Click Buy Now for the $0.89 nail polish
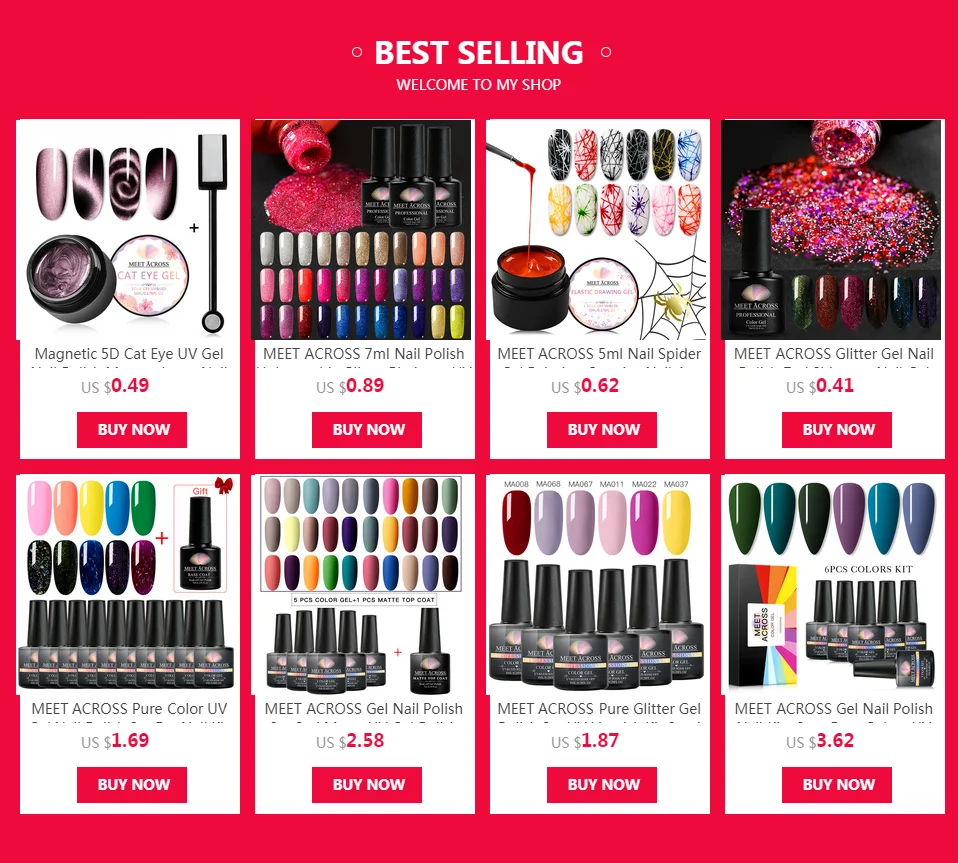Viewport: 958px width, 863px height. click(x=367, y=430)
